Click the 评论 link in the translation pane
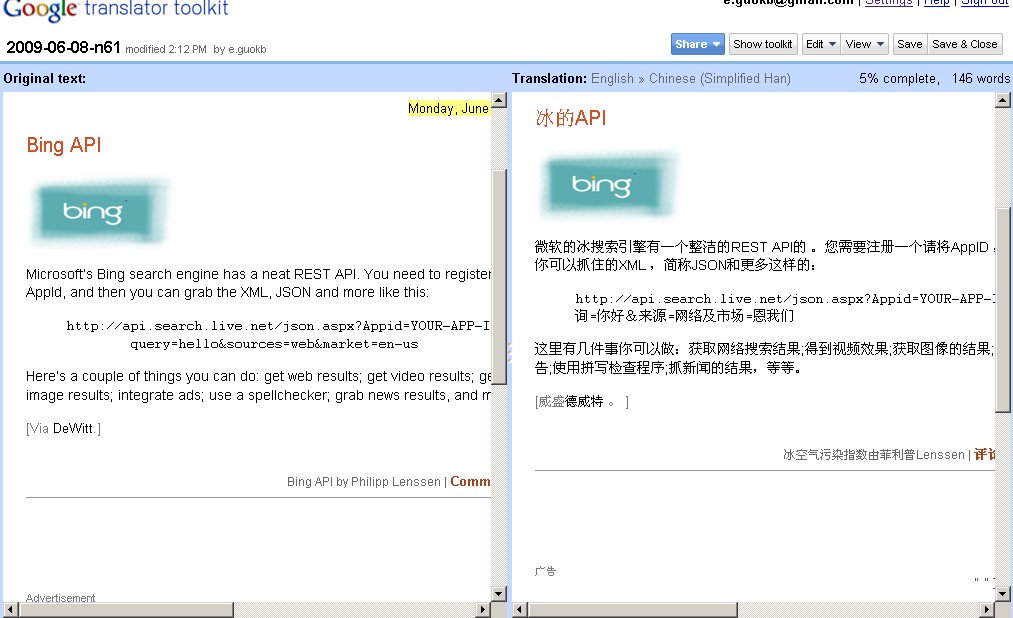 tap(984, 453)
